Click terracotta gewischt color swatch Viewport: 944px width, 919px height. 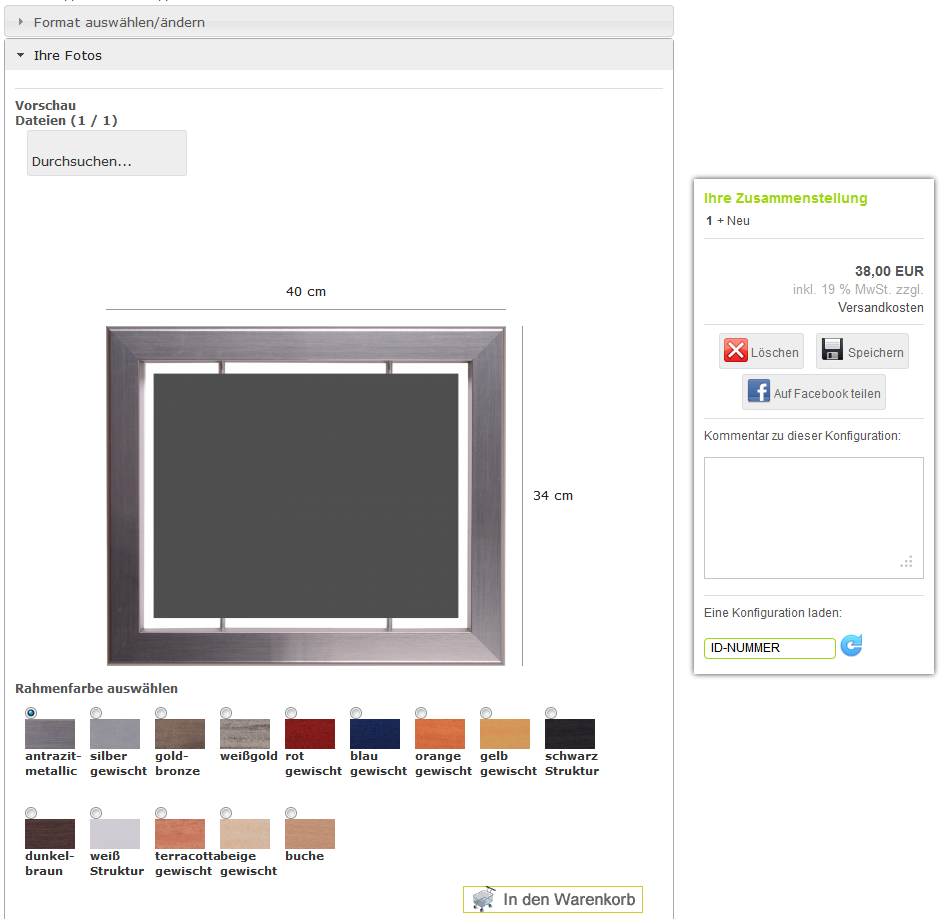click(180, 833)
